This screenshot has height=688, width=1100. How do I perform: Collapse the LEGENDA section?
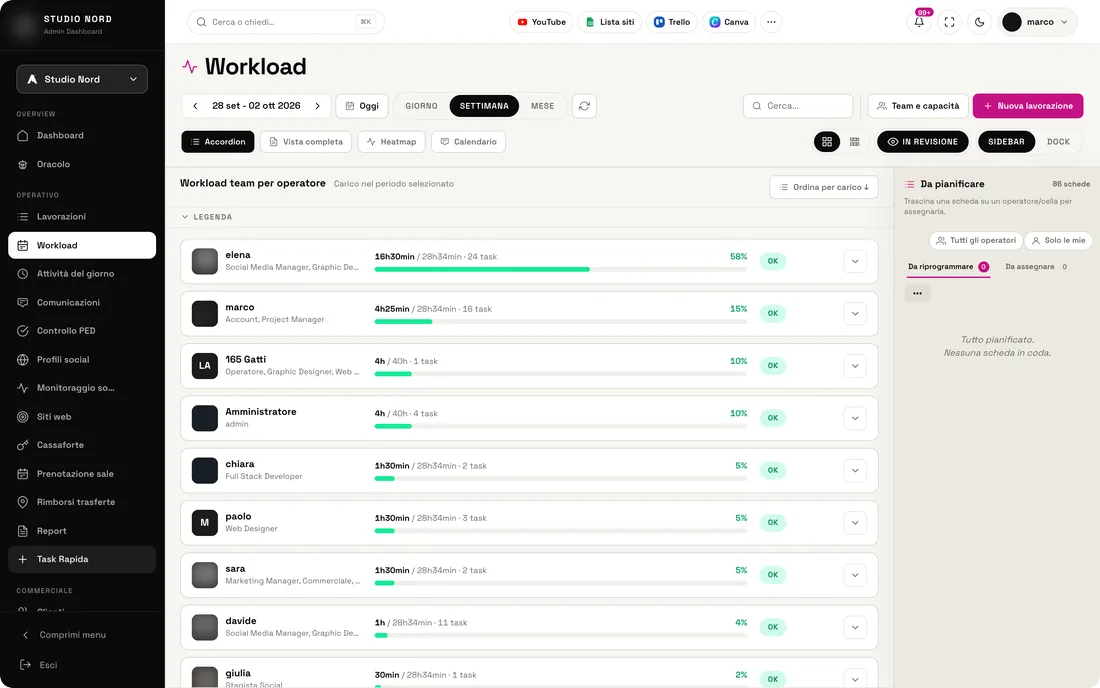pos(207,217)
